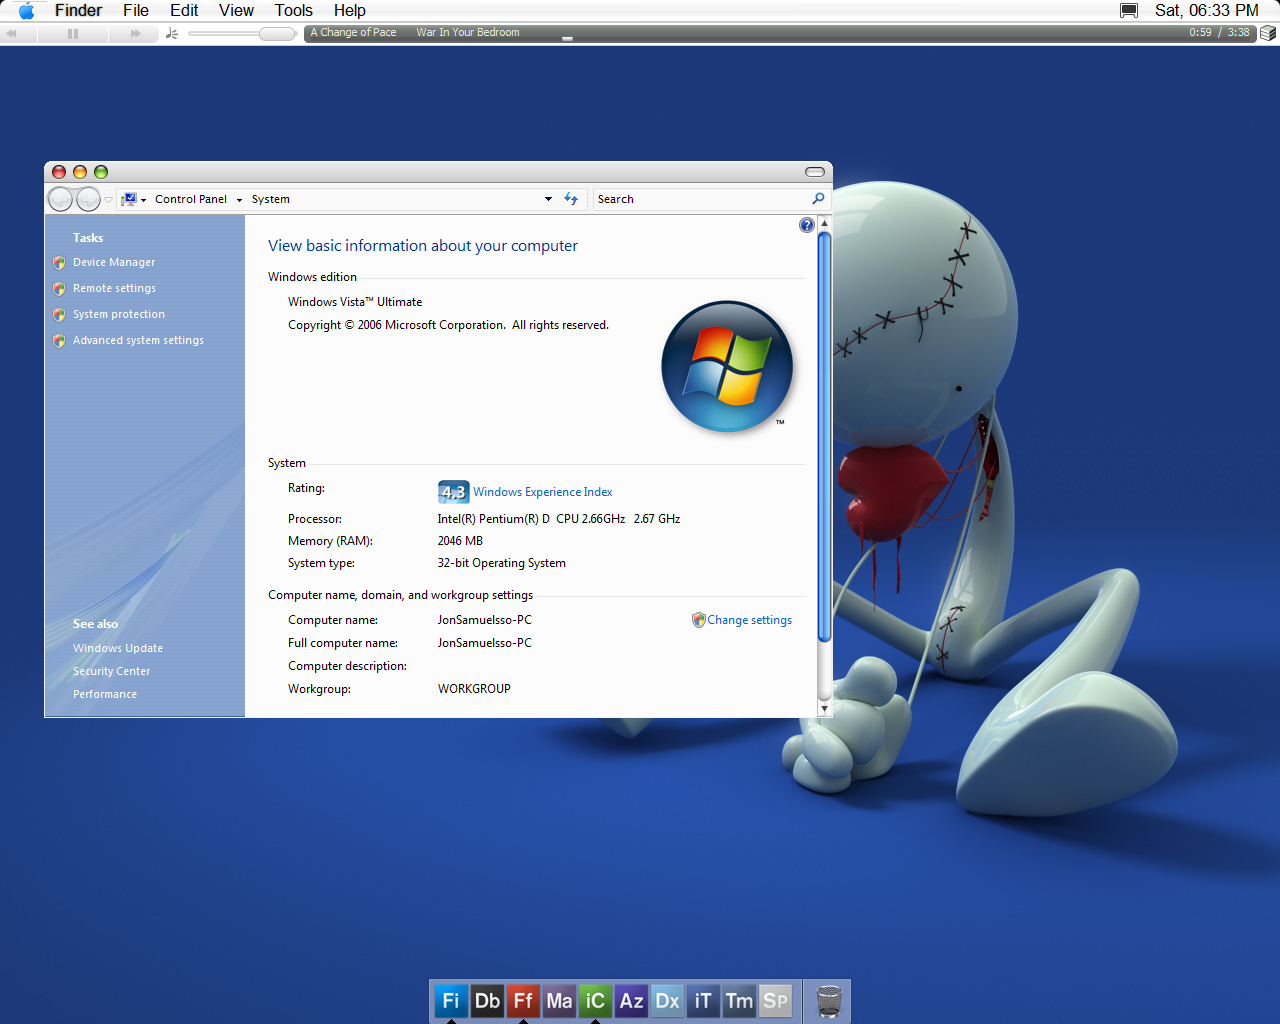Click the speaker volume icon
This screenshot has width=1280, height=1024.
(x=172, y=33)
